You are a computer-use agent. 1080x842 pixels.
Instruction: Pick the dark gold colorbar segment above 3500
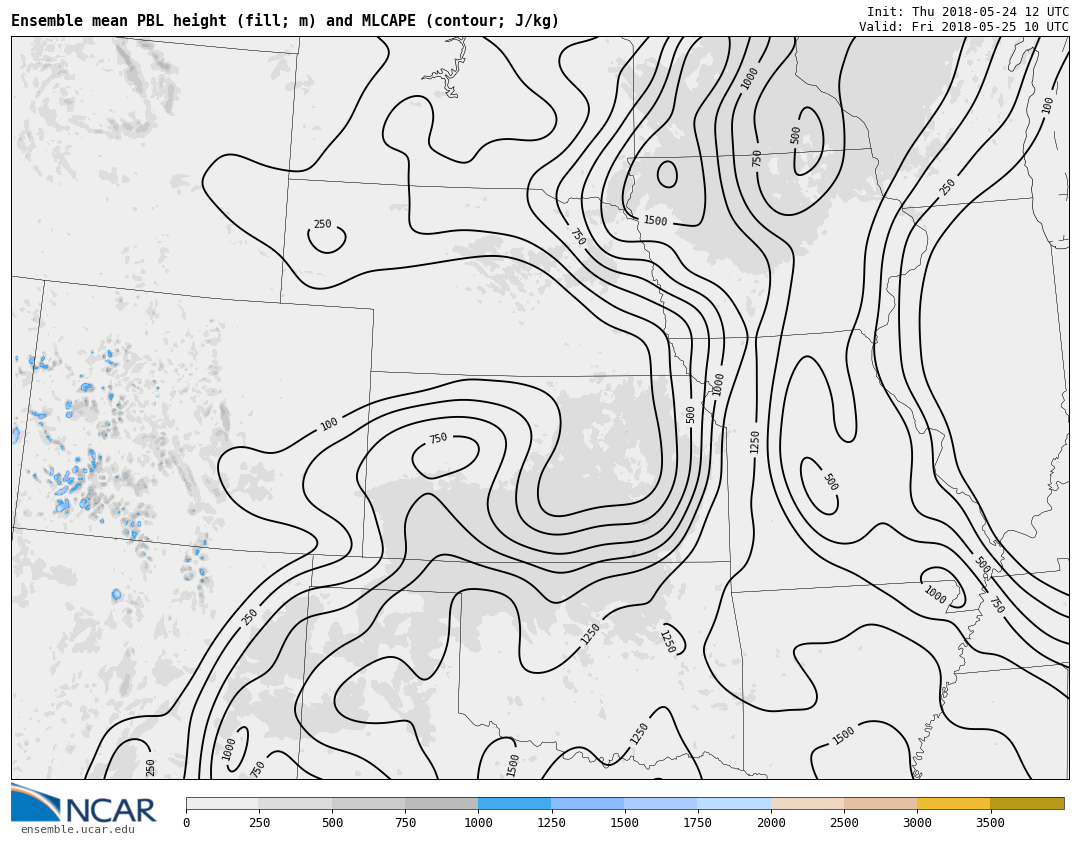(1027, 803)
